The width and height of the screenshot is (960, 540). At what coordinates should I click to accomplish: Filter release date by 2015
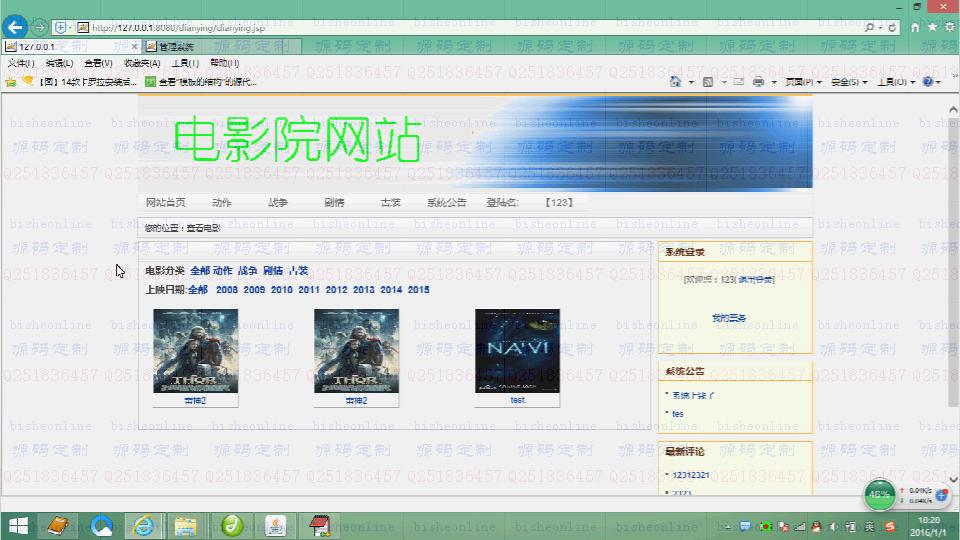[419, 290]
